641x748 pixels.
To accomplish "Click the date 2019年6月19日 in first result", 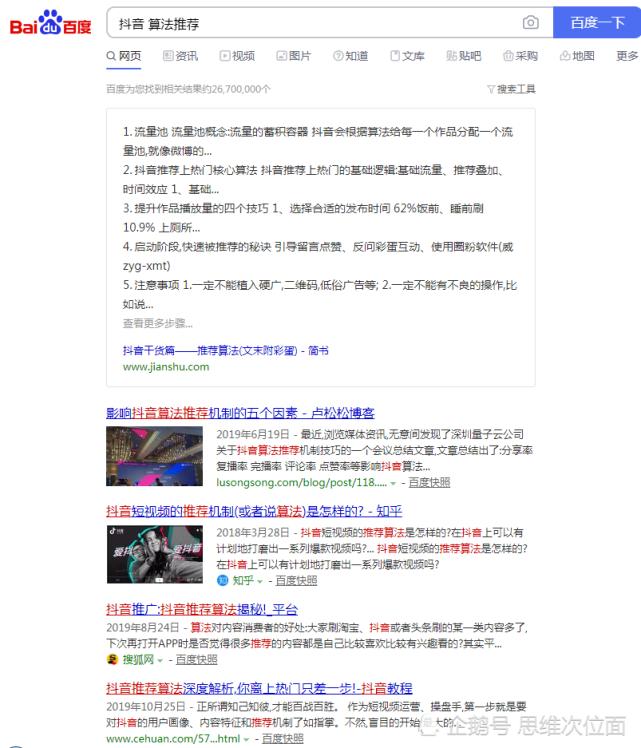I will [x=253, y=434].
